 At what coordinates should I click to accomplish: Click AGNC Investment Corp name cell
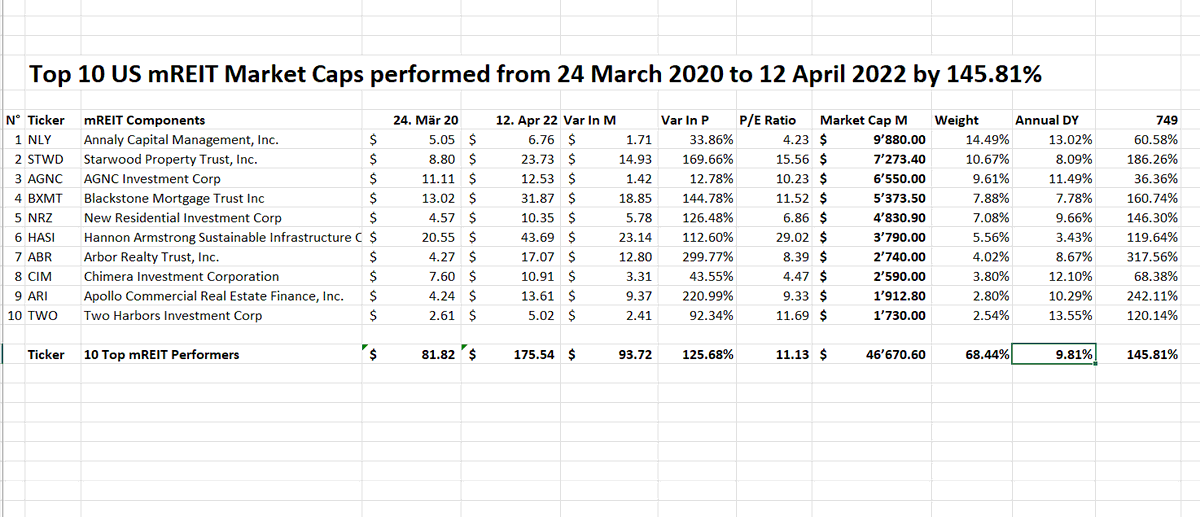152,179
